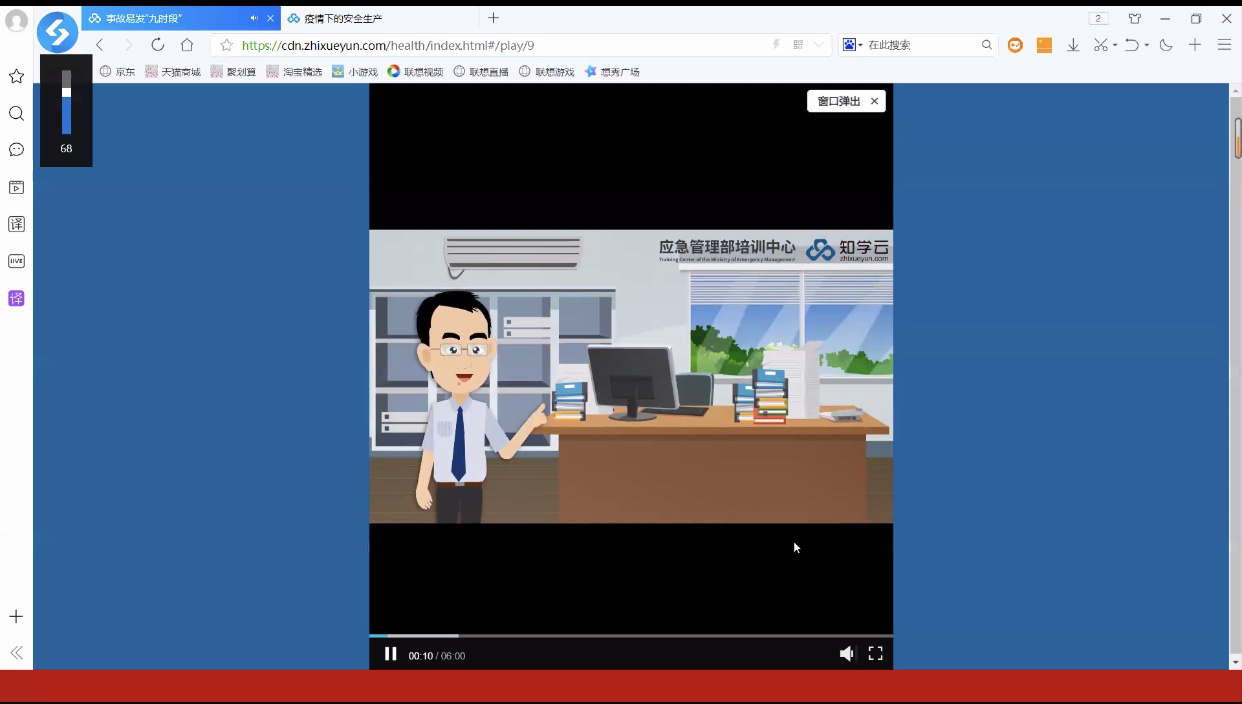Viewport: 1242px width, 704px height.
Task: Toggle night mode moon icon
Action: [1166, 45]
